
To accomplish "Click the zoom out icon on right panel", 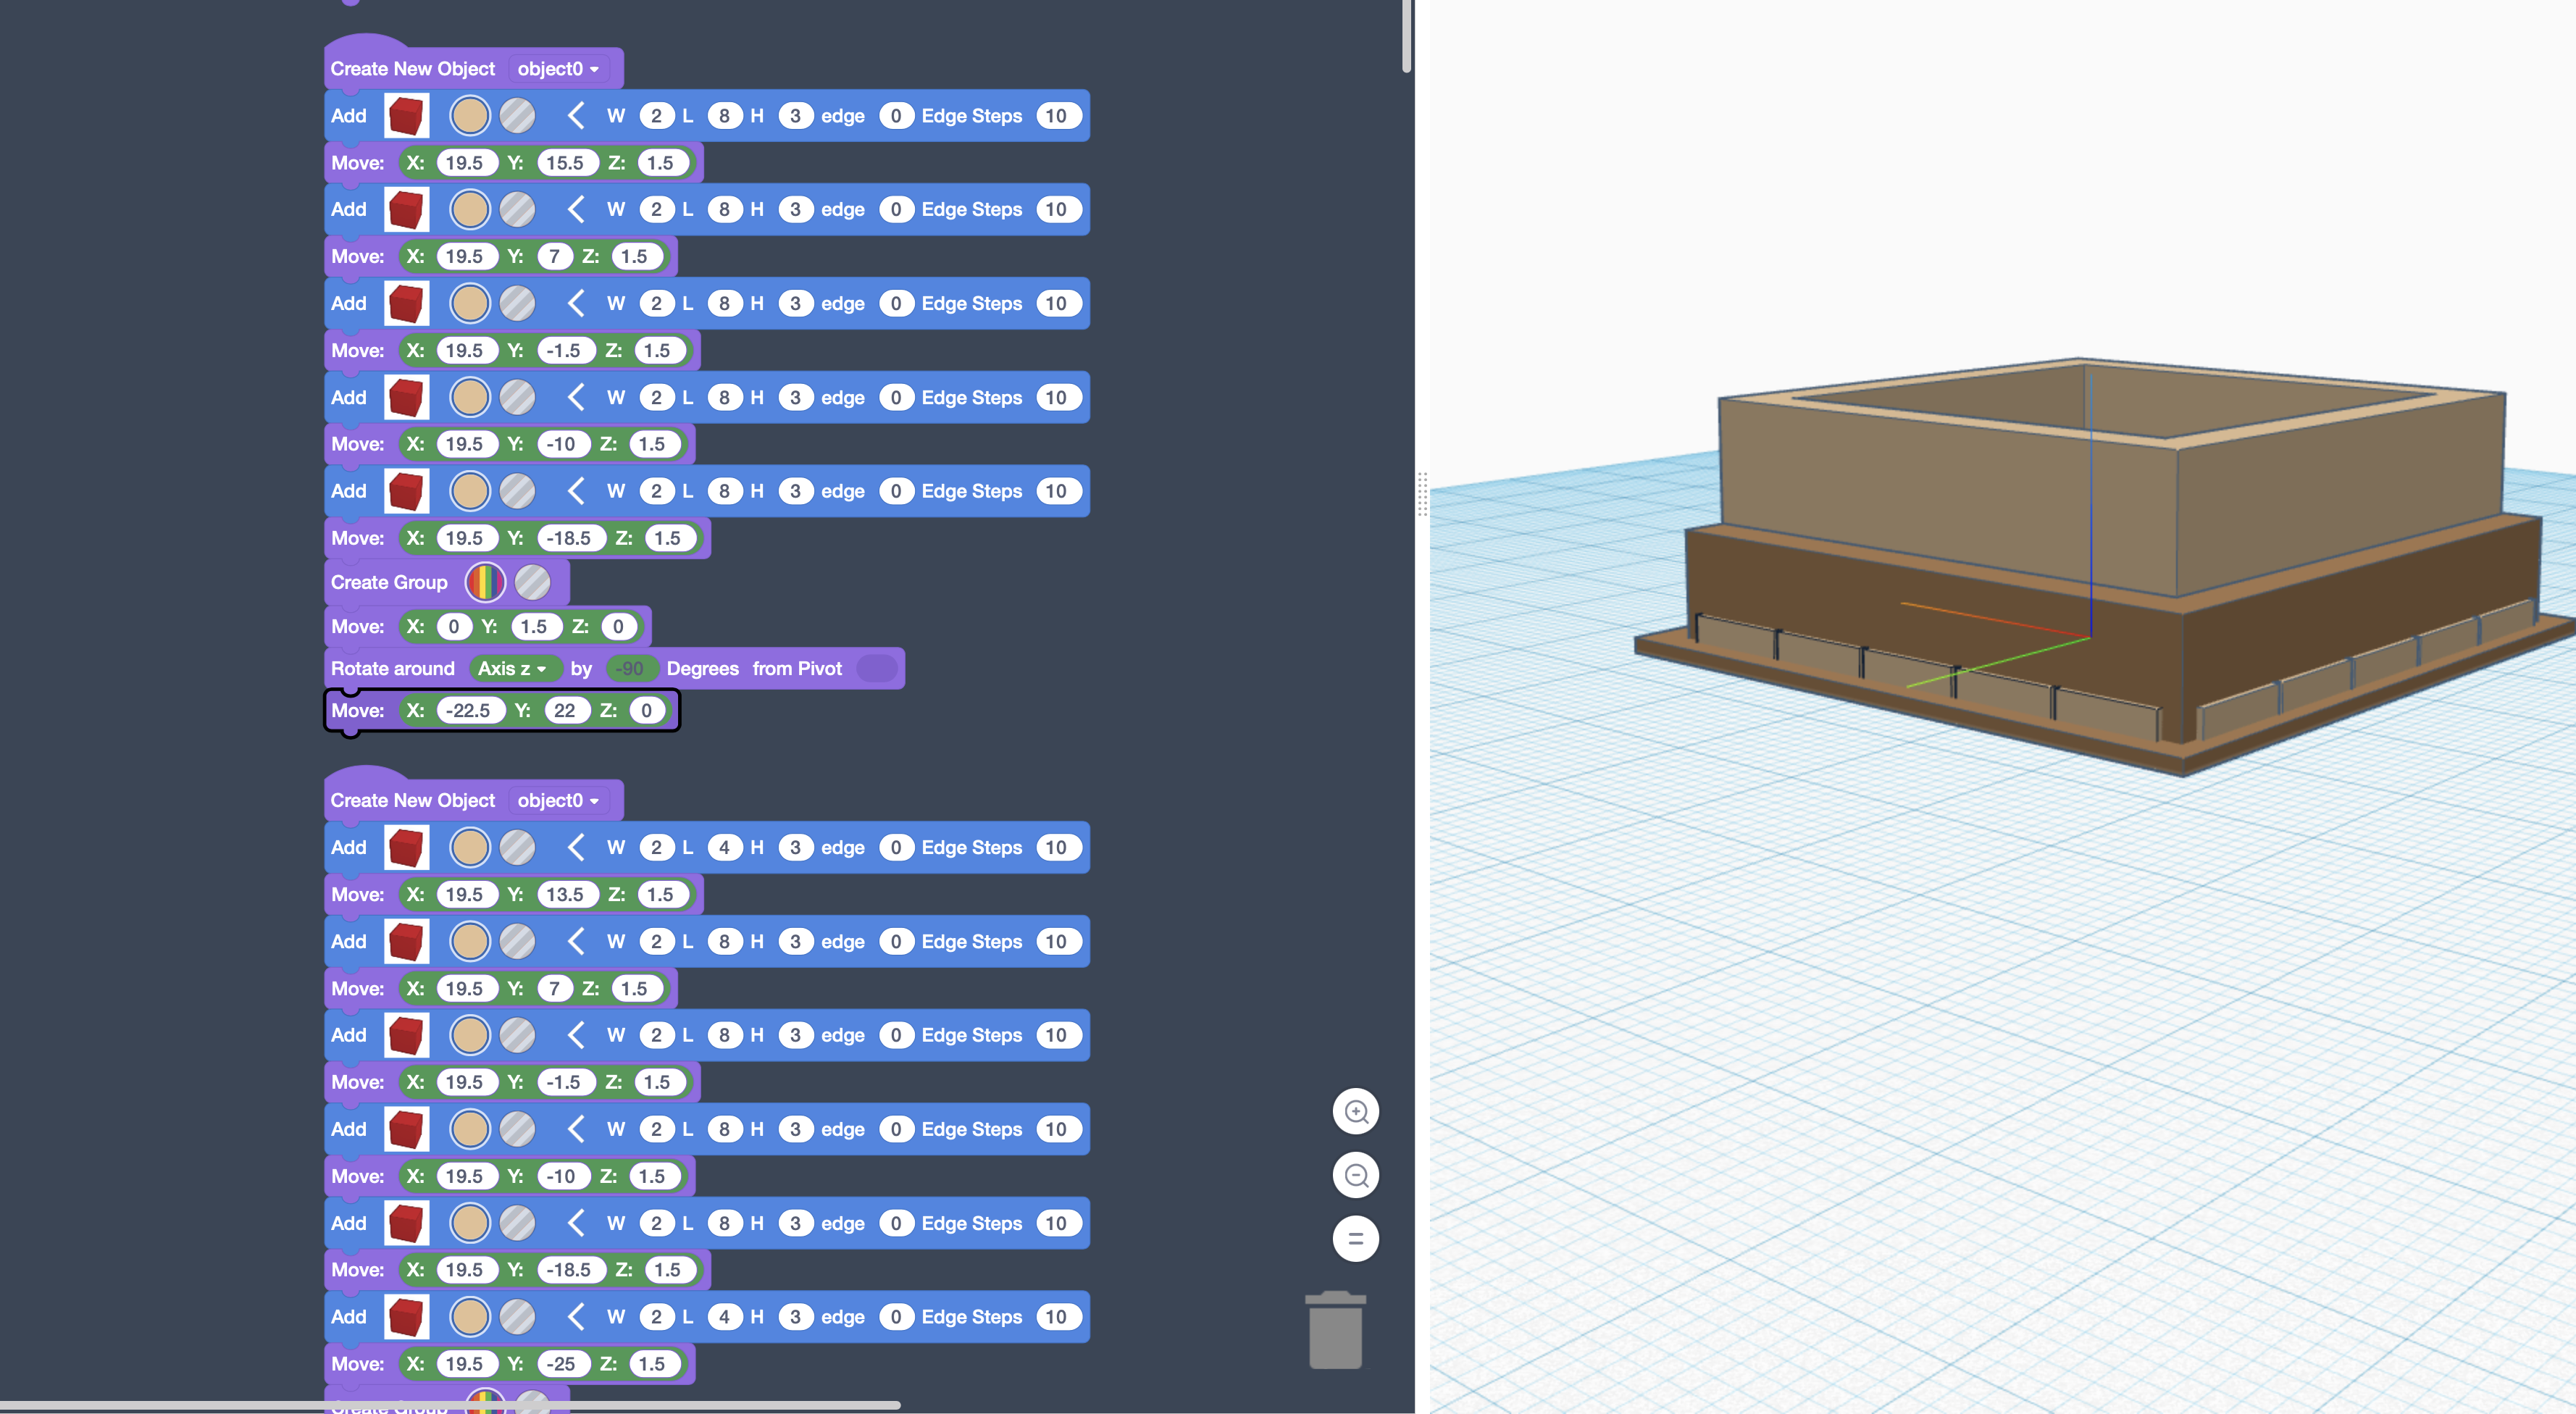I will click(1356, 1174).
